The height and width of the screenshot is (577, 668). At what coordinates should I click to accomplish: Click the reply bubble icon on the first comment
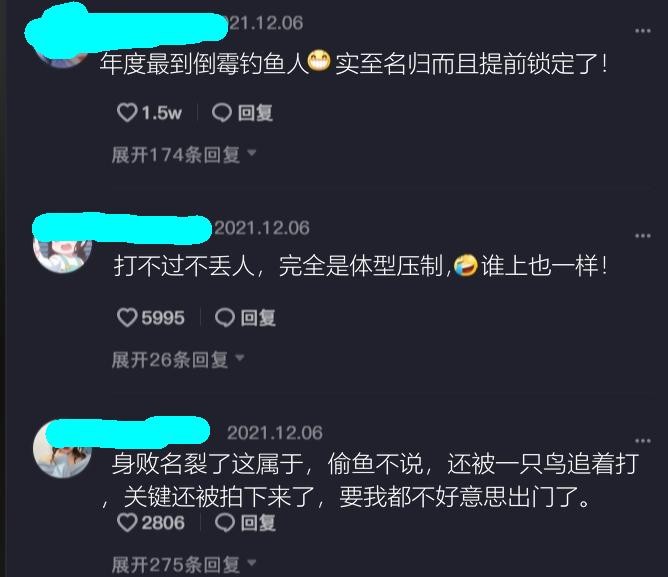coord(222,113)
